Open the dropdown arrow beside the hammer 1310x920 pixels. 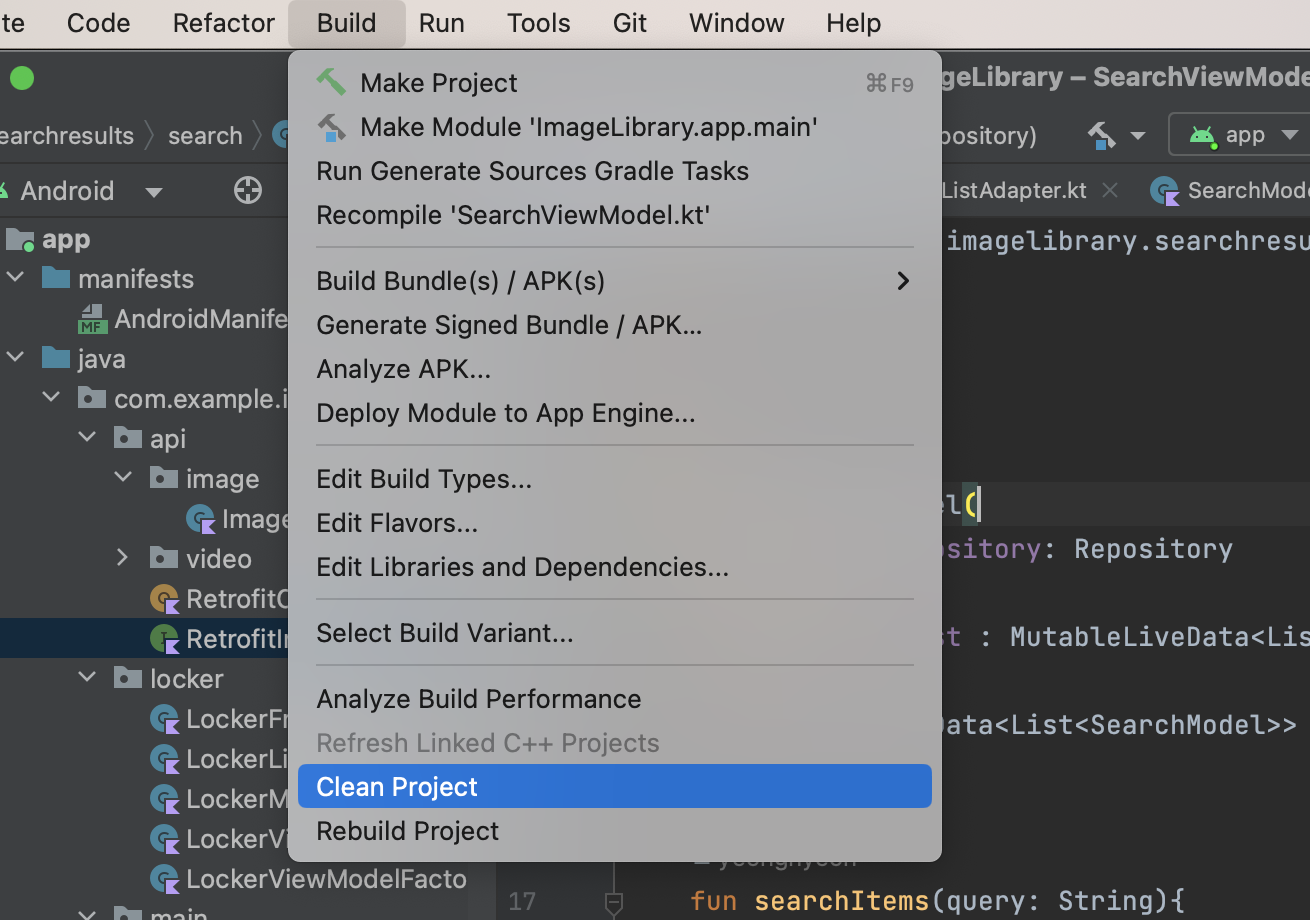click(1138, 135)
